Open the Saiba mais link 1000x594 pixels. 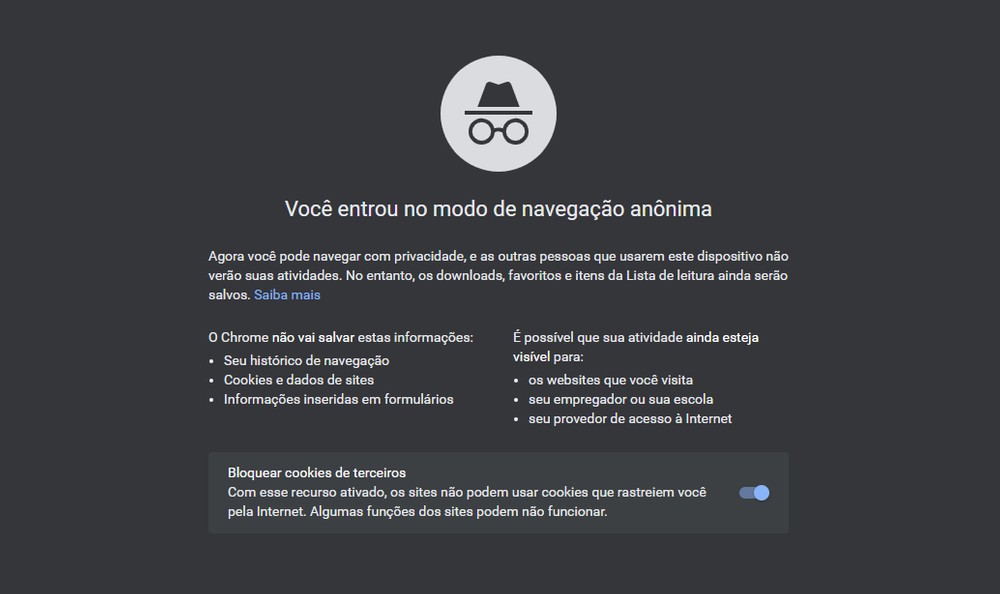coord(287,295)
